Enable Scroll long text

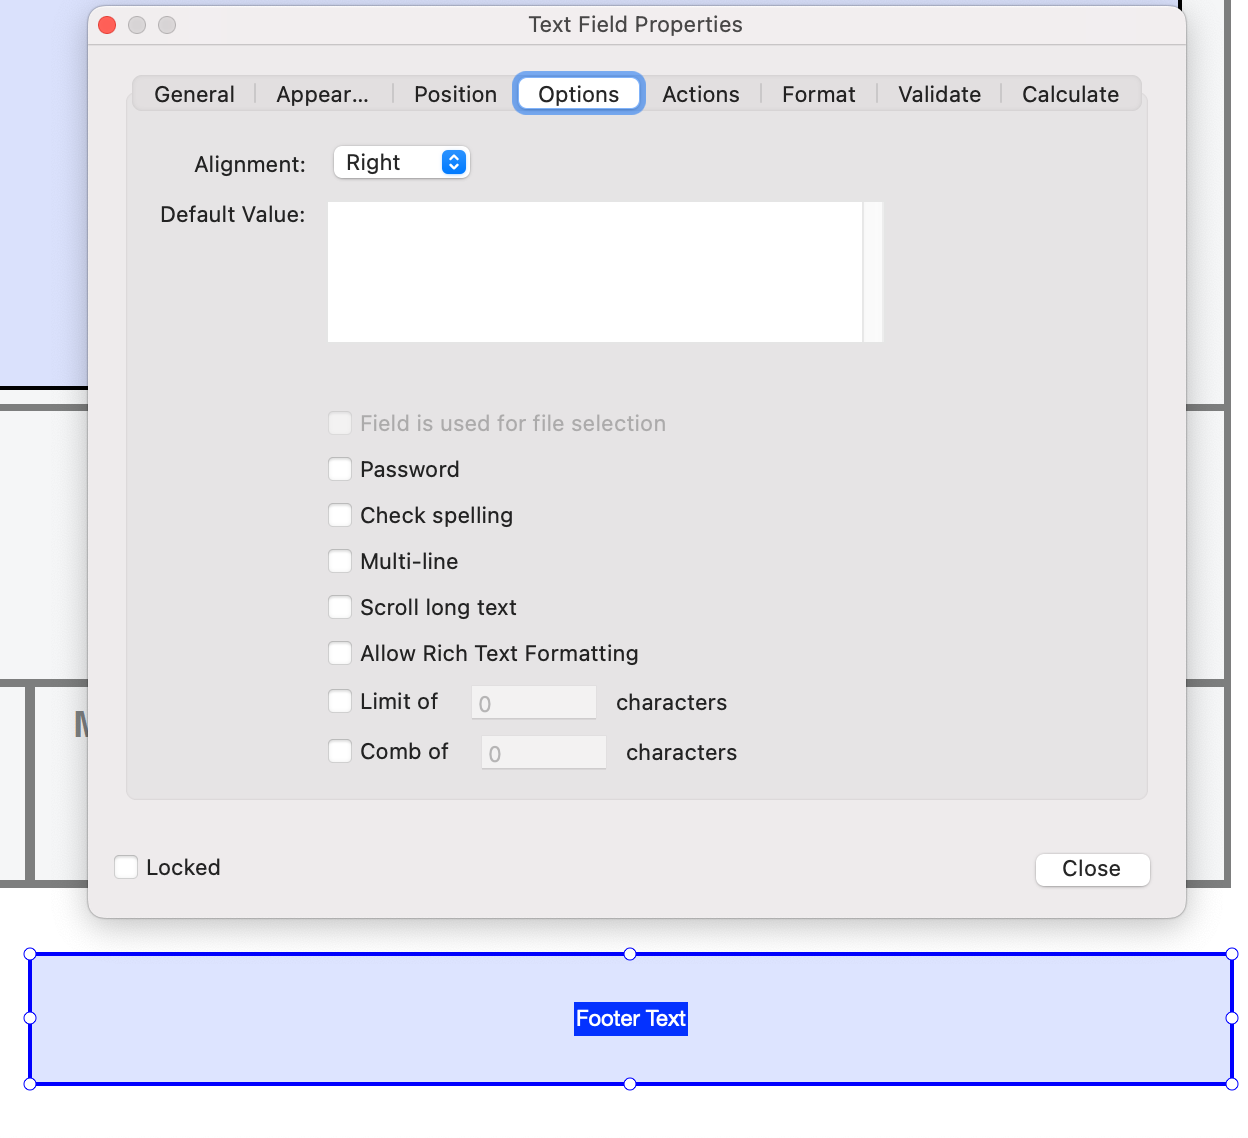(x=340, y=607)
